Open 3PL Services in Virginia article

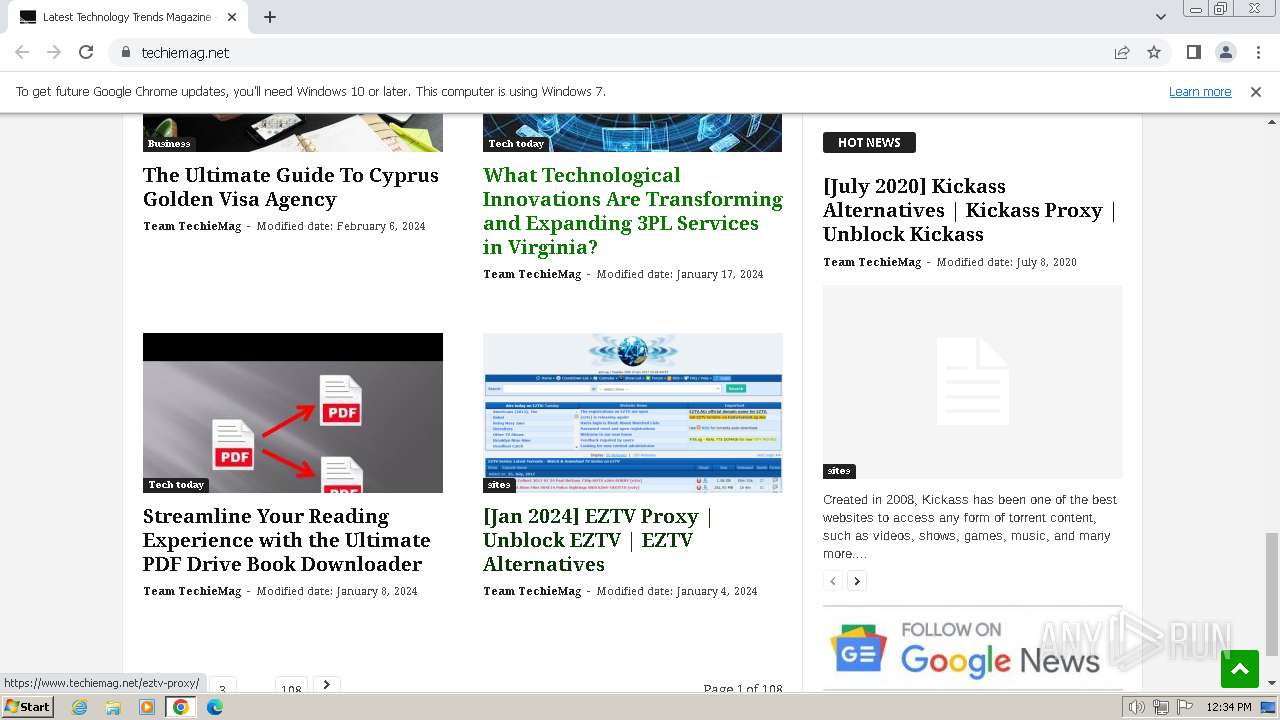pyautogui.click(x=632, y=211)
